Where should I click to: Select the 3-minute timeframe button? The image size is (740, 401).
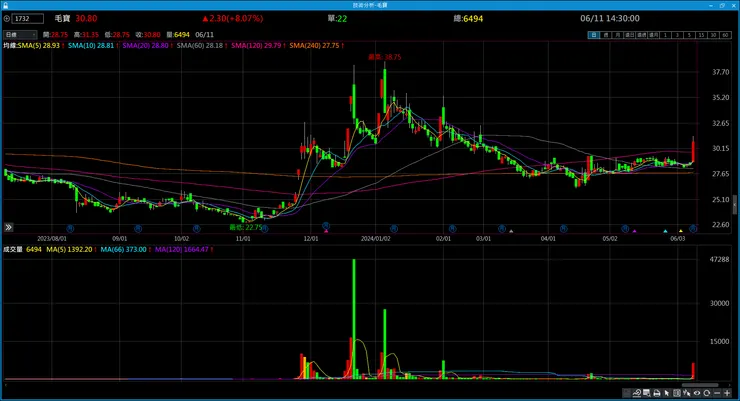click(x=677, y=35)
